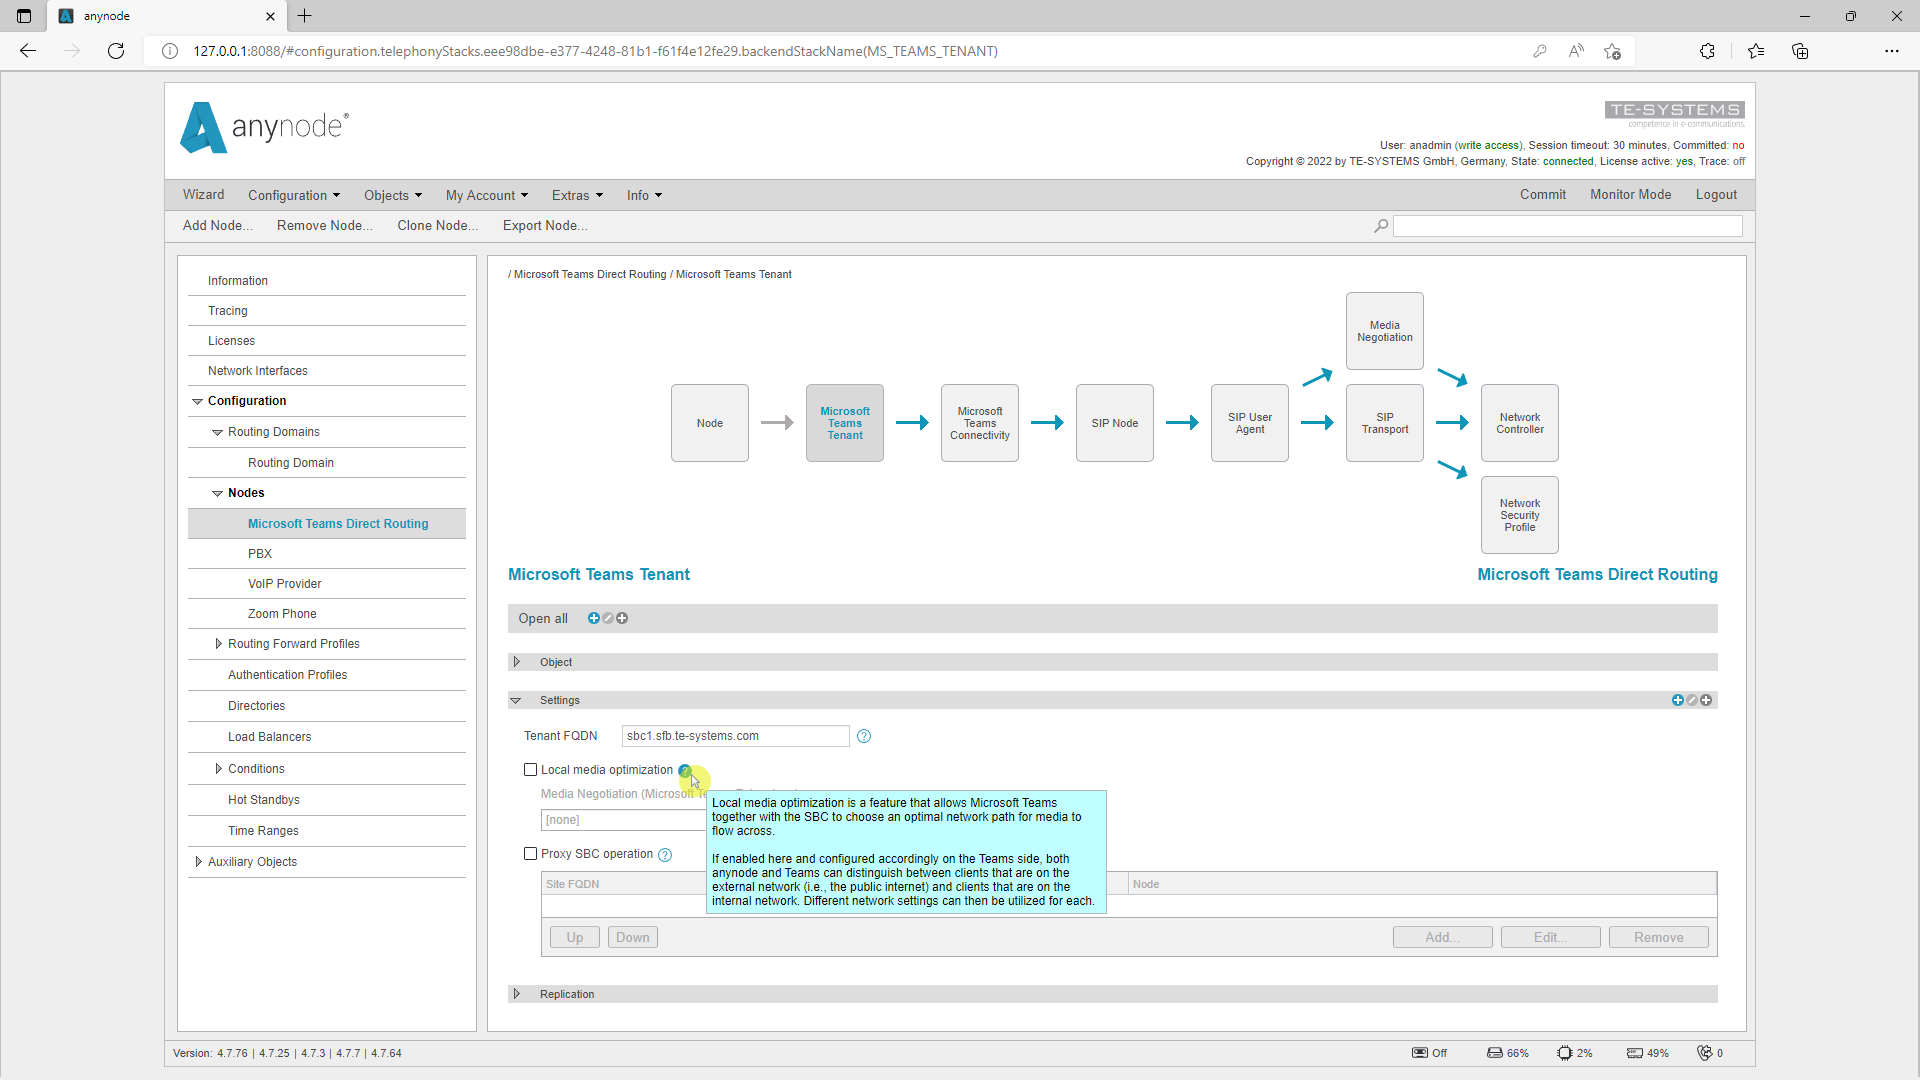Click the blue plus icon beside Open all
This screenshot has height=1080, width=1920.
(x=594, y=619)
